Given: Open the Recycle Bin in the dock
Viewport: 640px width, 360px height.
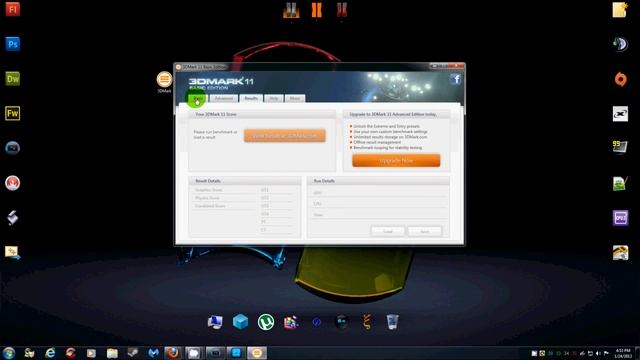Looking at the screenshot, I should point(392,322).
